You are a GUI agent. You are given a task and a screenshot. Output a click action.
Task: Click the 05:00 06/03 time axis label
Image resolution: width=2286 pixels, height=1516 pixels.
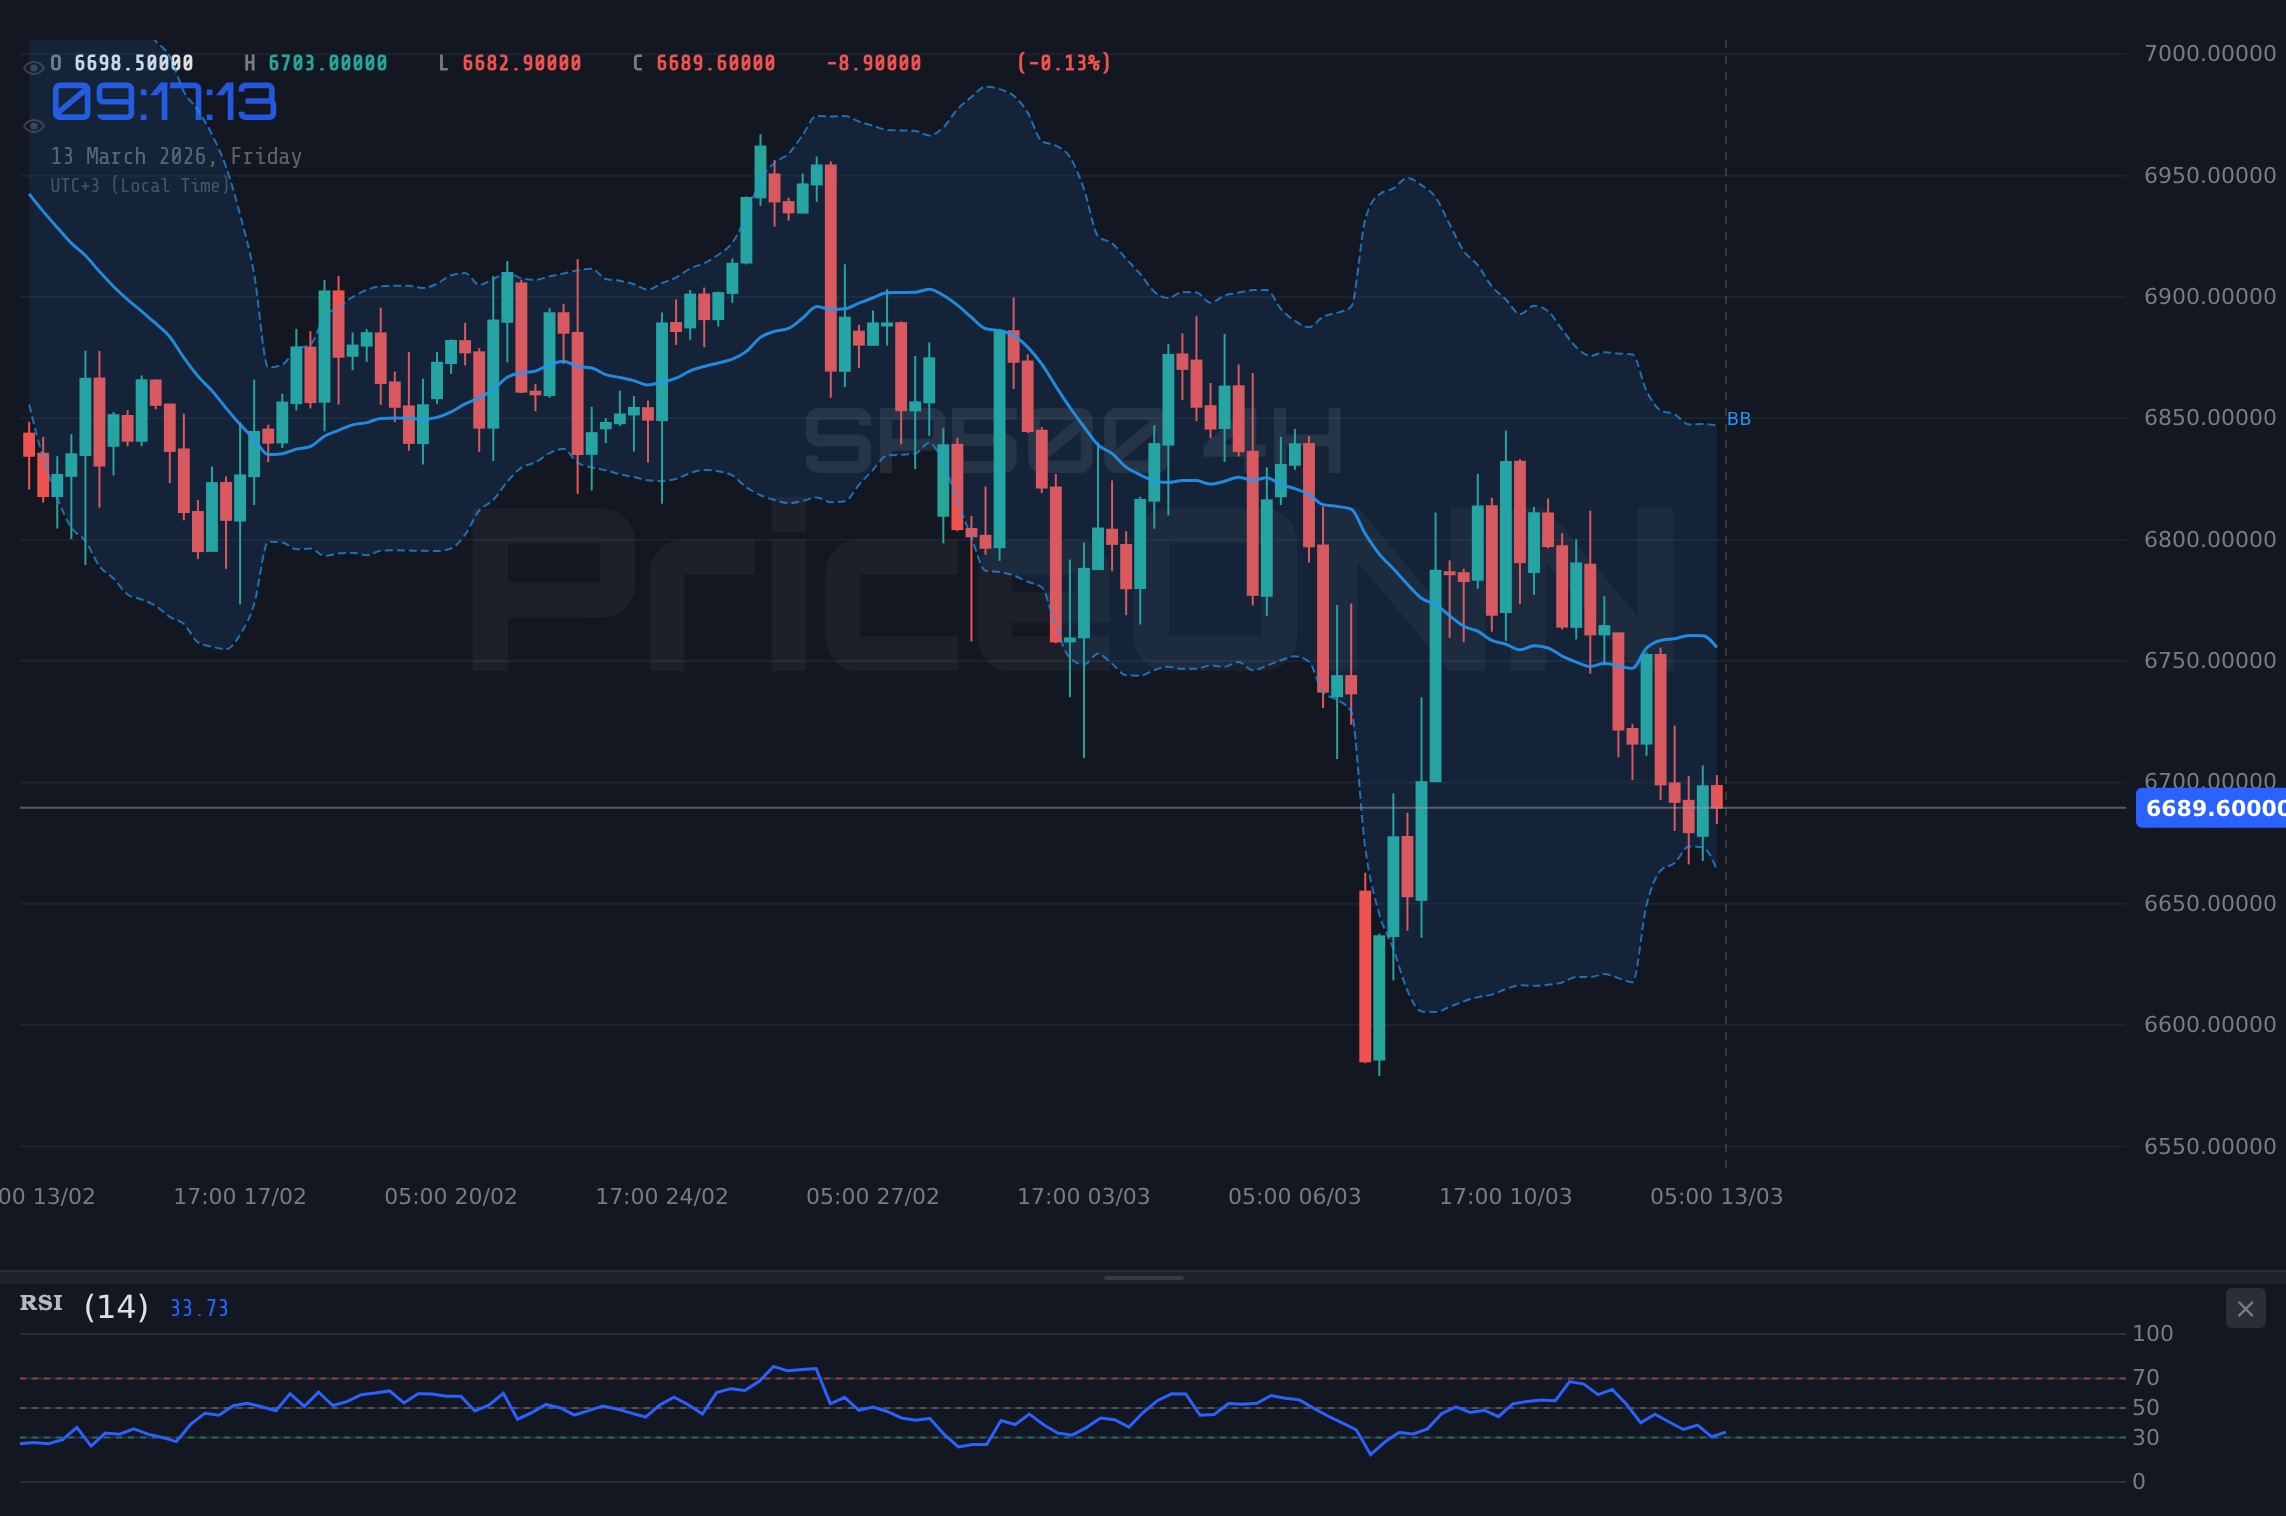coord(1295,1197)
